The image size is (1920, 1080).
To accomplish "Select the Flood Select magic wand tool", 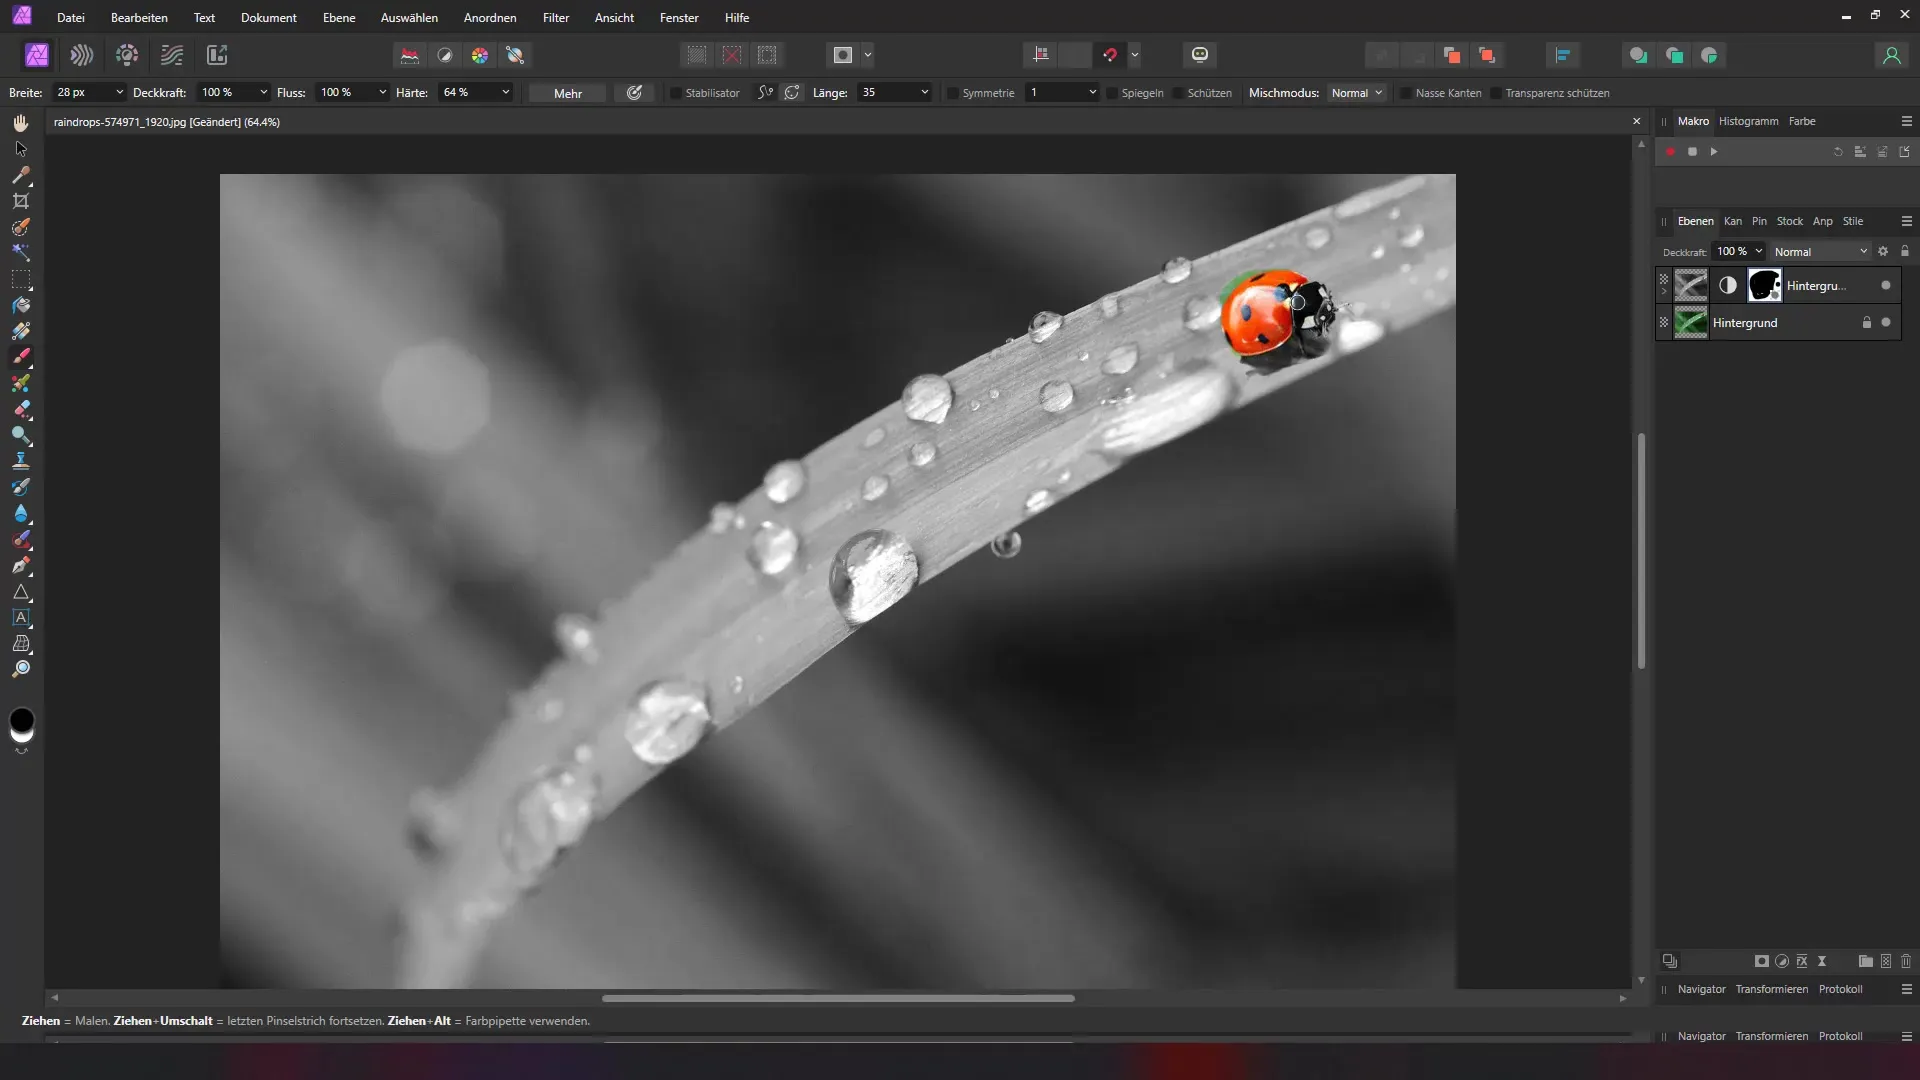I will [x=21, y=253].
